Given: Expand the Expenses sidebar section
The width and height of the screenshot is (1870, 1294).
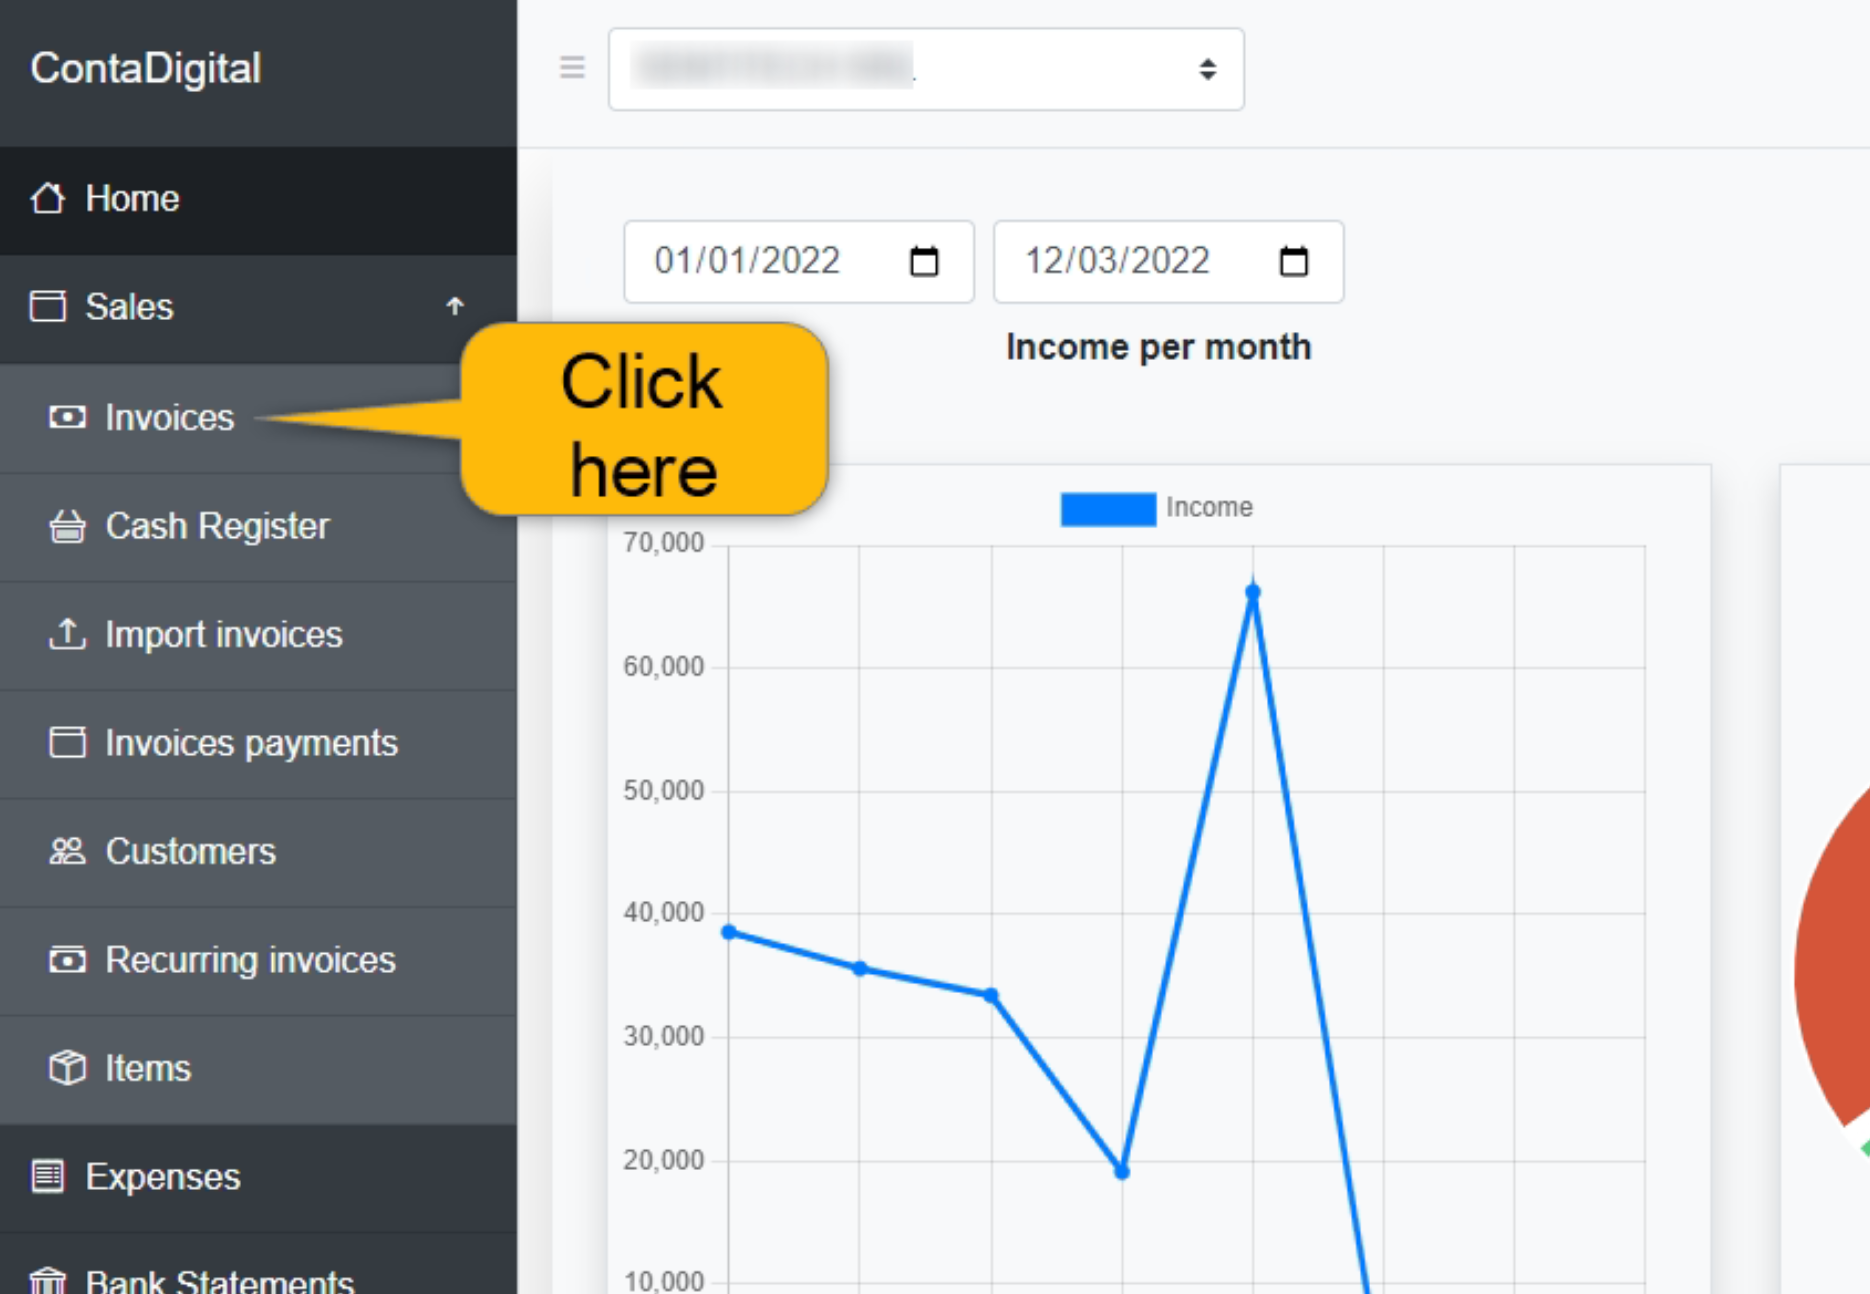Looking at the screenshot, I should pyautogui.click(x=162, y=1177).
